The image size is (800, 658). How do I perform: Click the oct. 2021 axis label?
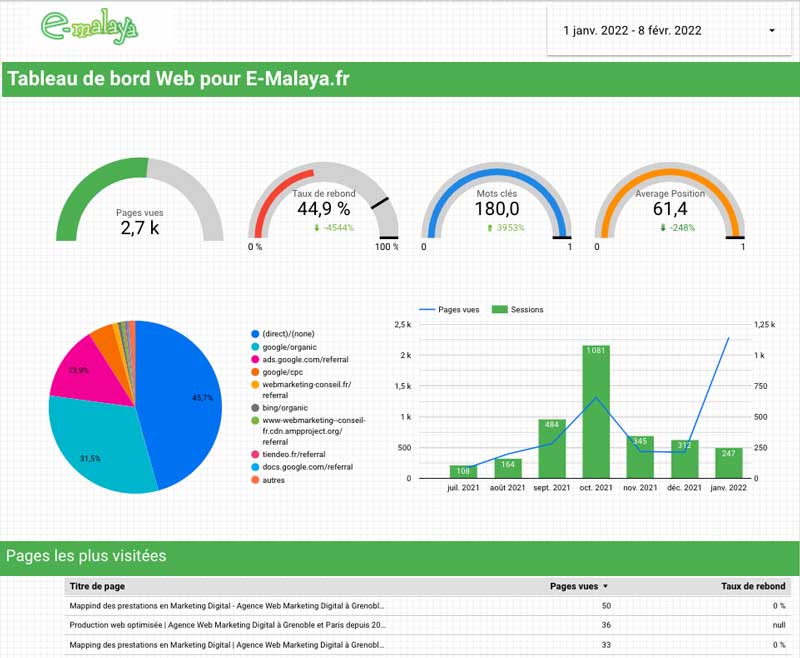(596, 488)
